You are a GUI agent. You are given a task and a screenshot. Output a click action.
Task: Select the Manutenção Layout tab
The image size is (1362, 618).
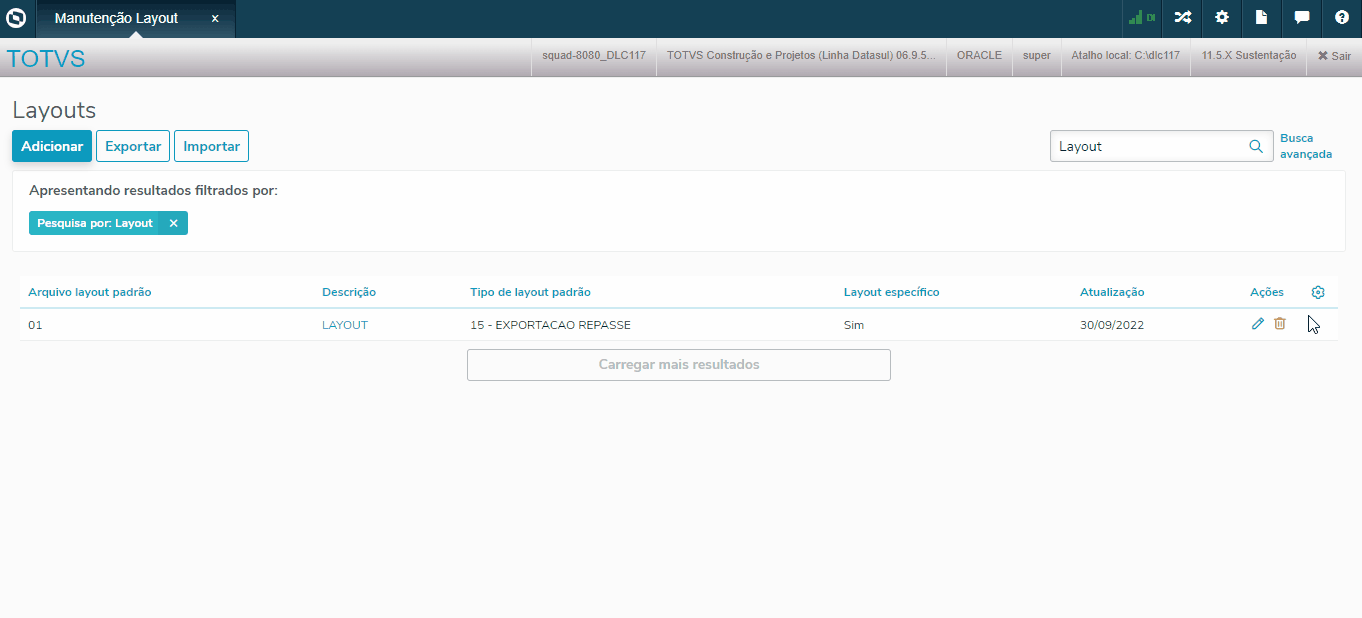(135, 19)
